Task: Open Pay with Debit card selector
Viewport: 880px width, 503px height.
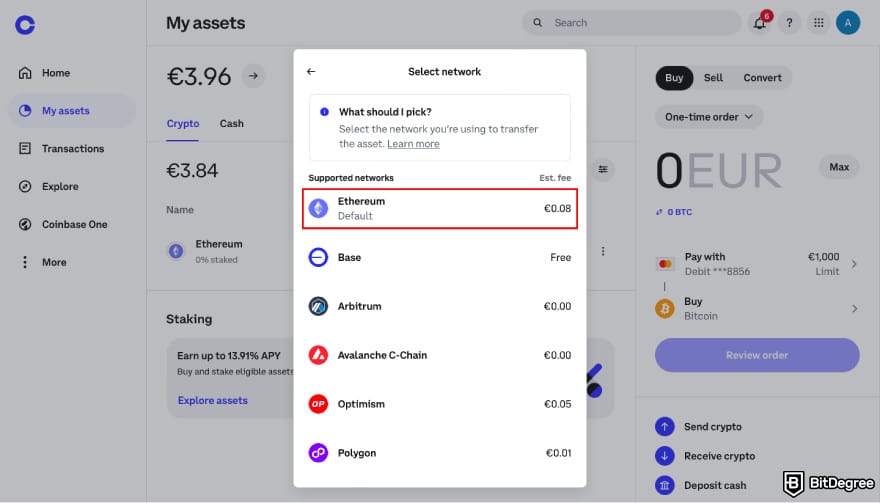Action: tap(757, 264)
